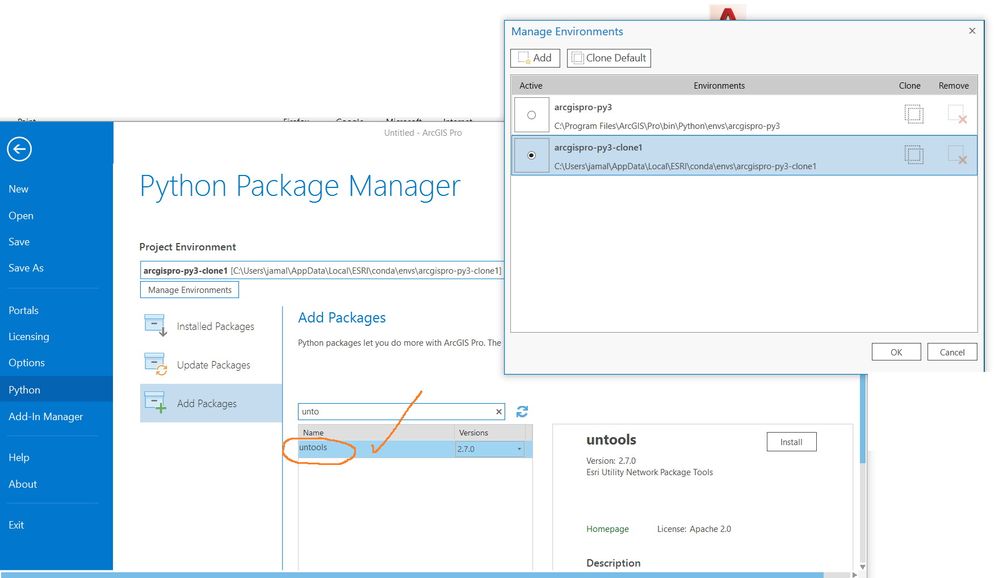
Task: Click Cancel in Manage Environments dialog
Action: pyautogui.click(x=952, y=352)
